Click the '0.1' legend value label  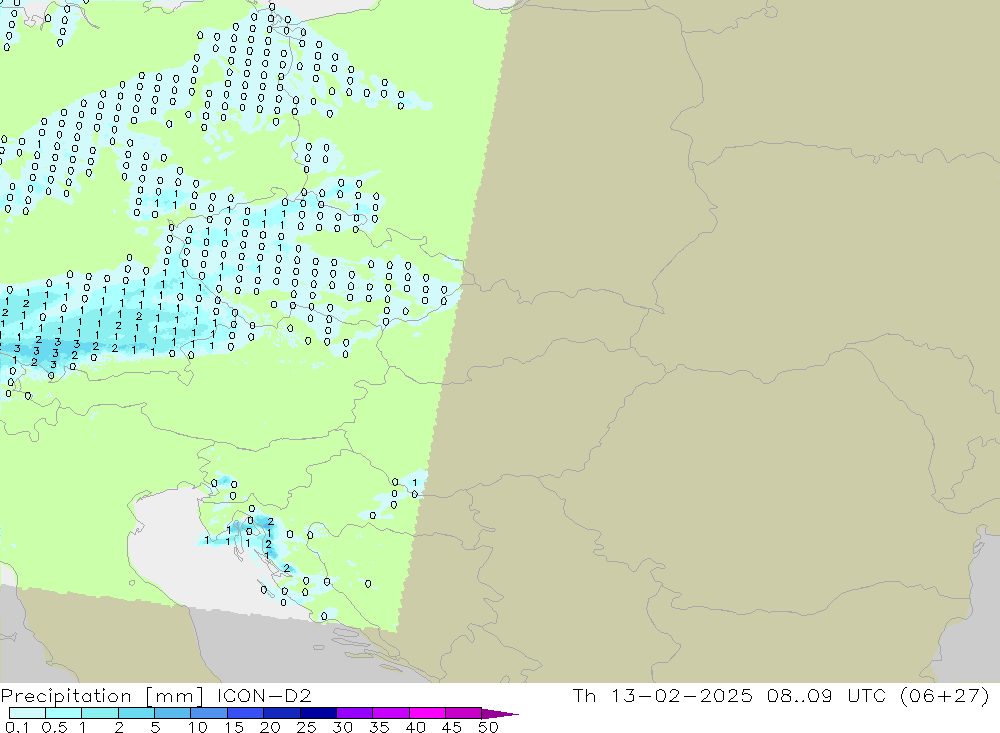point(17,727)
